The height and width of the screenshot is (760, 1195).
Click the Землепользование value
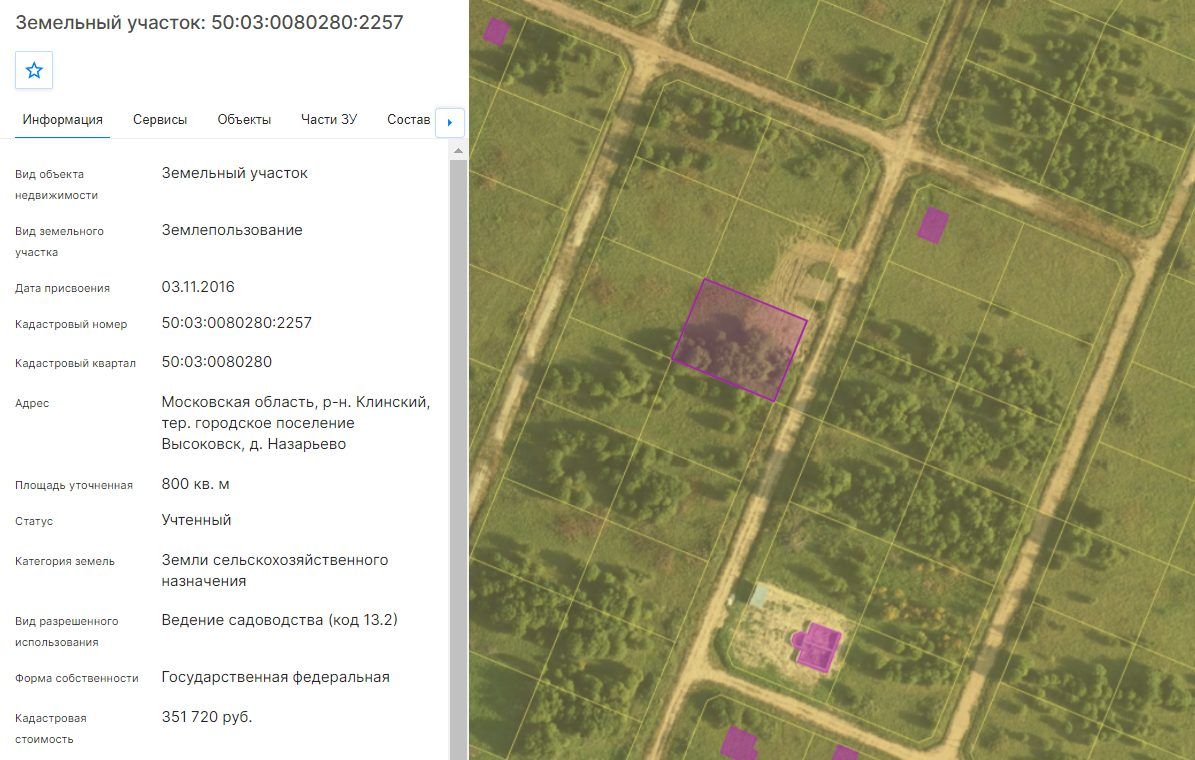click(x=232, y=230)
